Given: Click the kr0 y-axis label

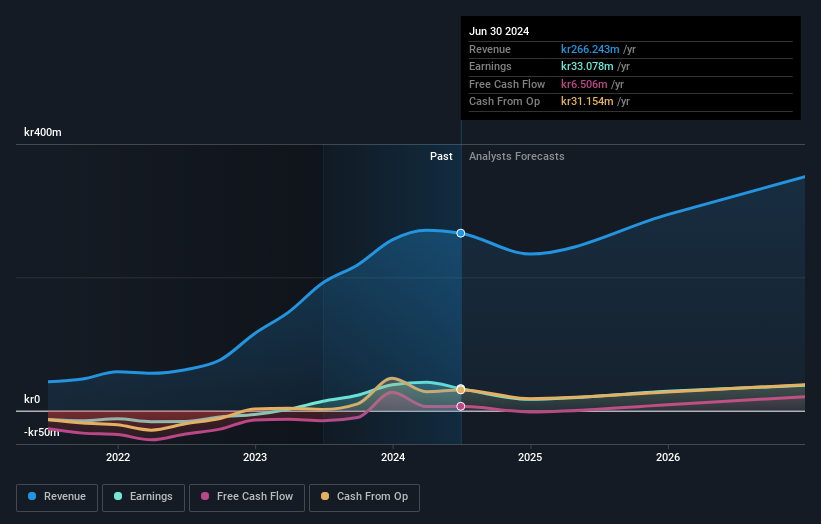Looking at the screenshot, I should tap(32, 399).
